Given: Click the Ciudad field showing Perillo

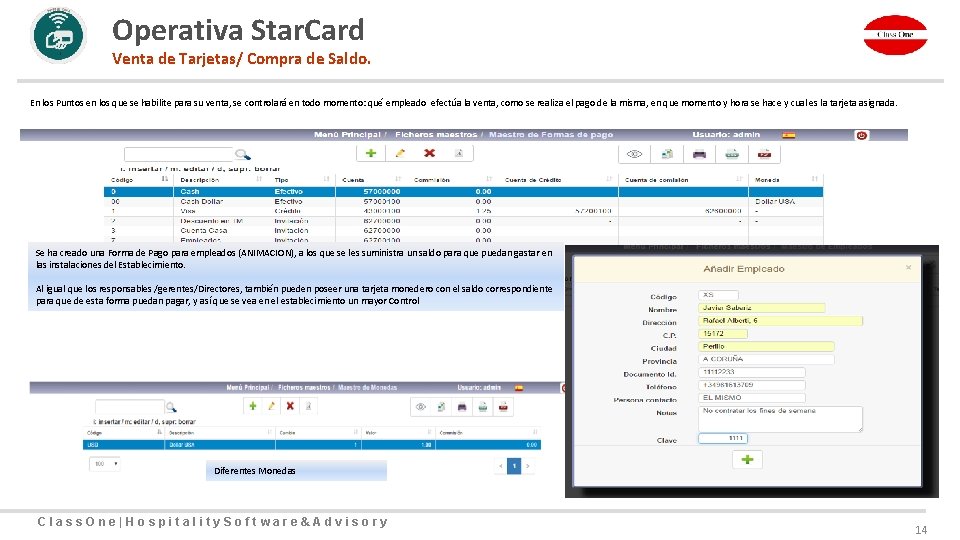Looking at the screenshot, I should coord(766,347).
